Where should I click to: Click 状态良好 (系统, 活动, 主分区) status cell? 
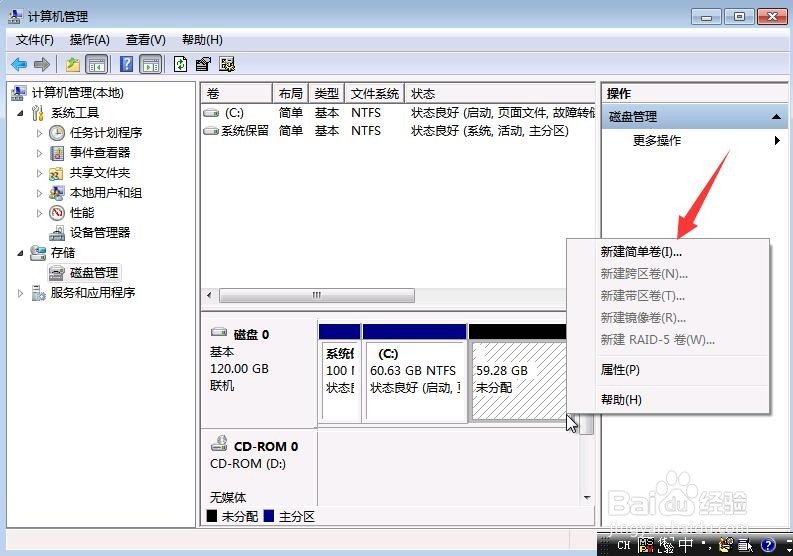point(490,131)
